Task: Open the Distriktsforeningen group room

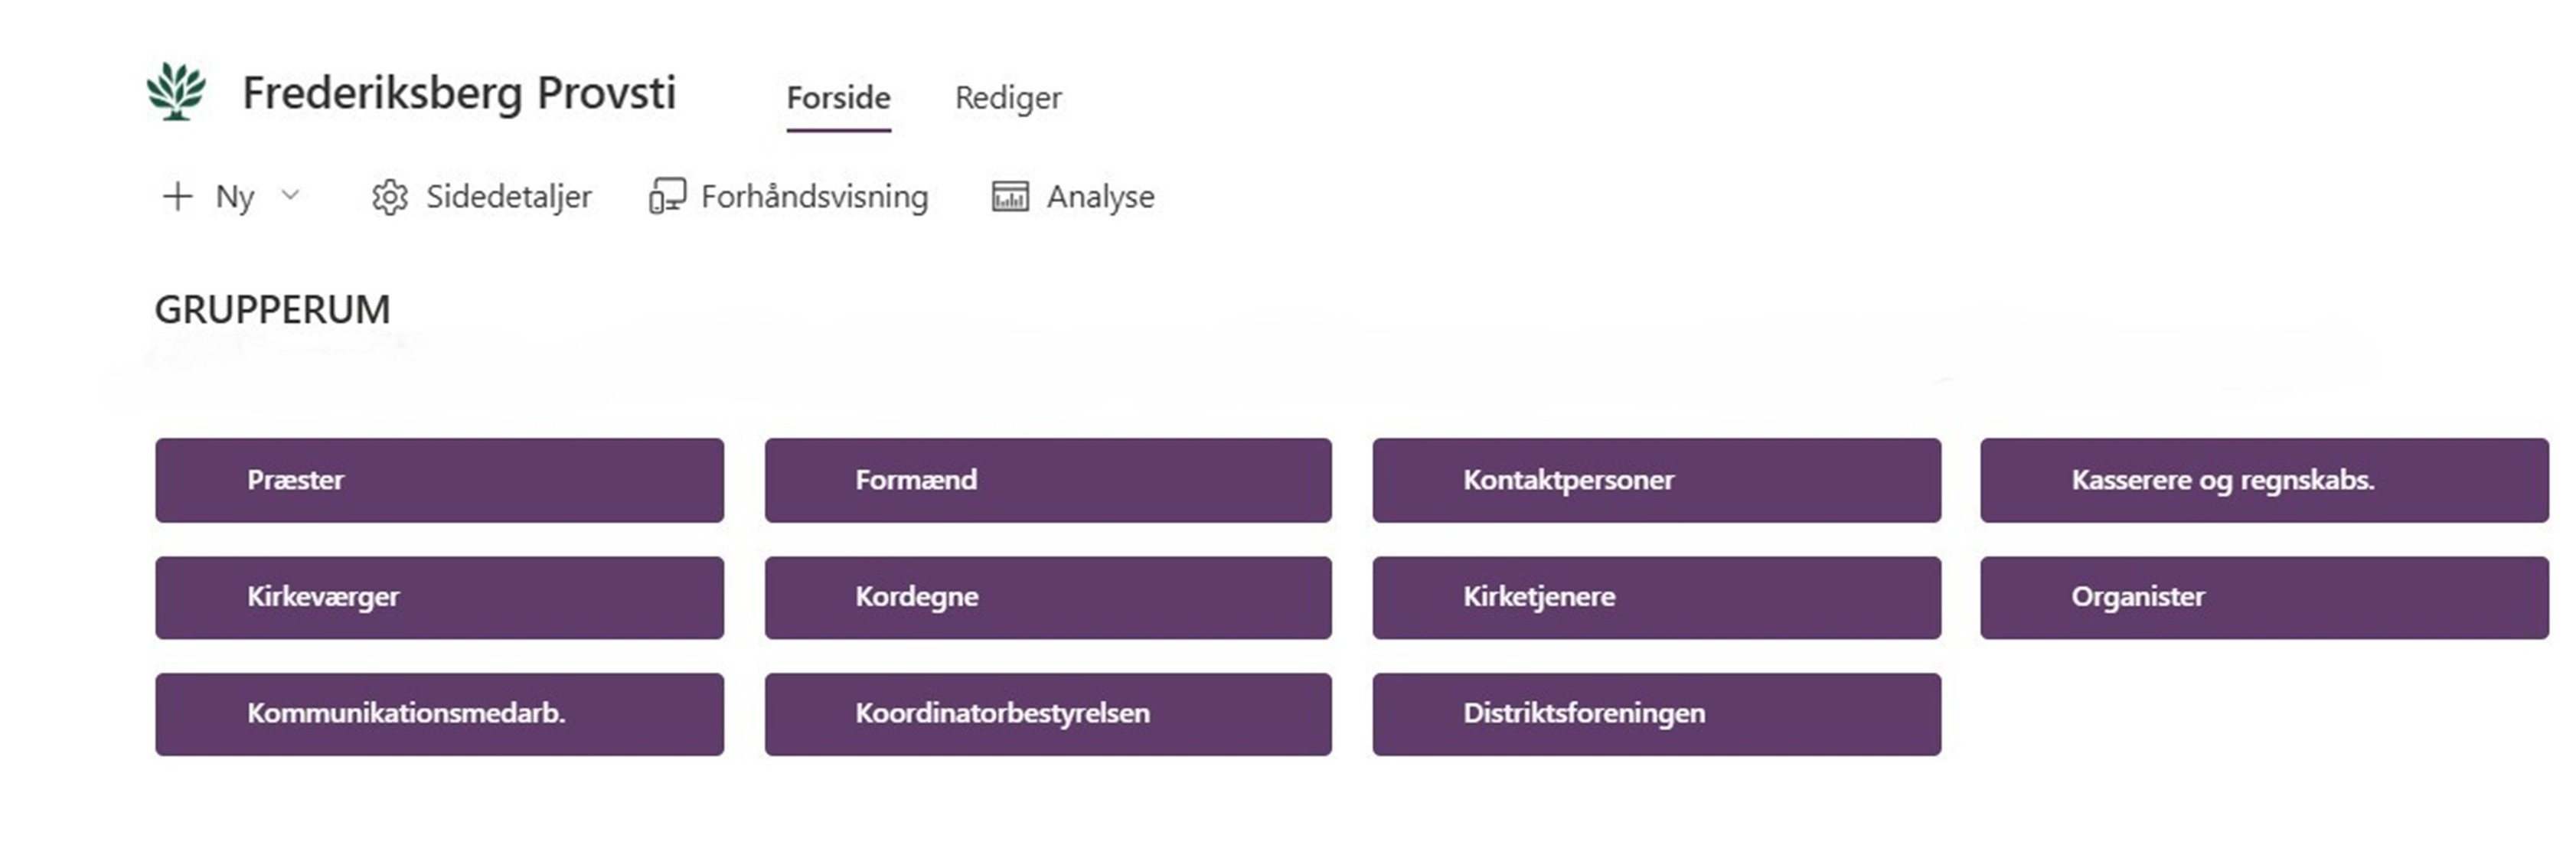Action: [1656, 714]
